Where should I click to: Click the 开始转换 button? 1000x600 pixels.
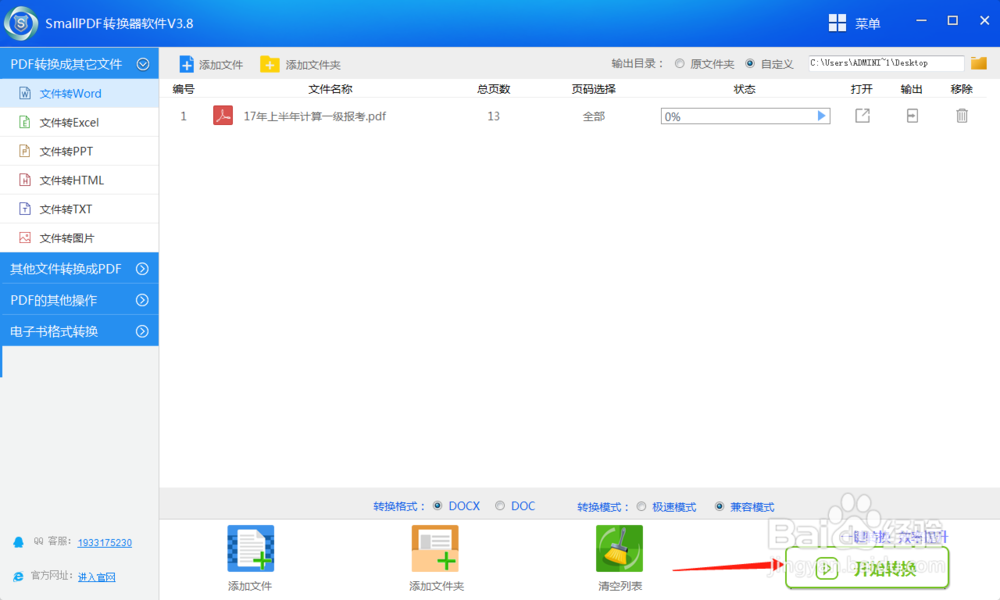click(867, 567)
